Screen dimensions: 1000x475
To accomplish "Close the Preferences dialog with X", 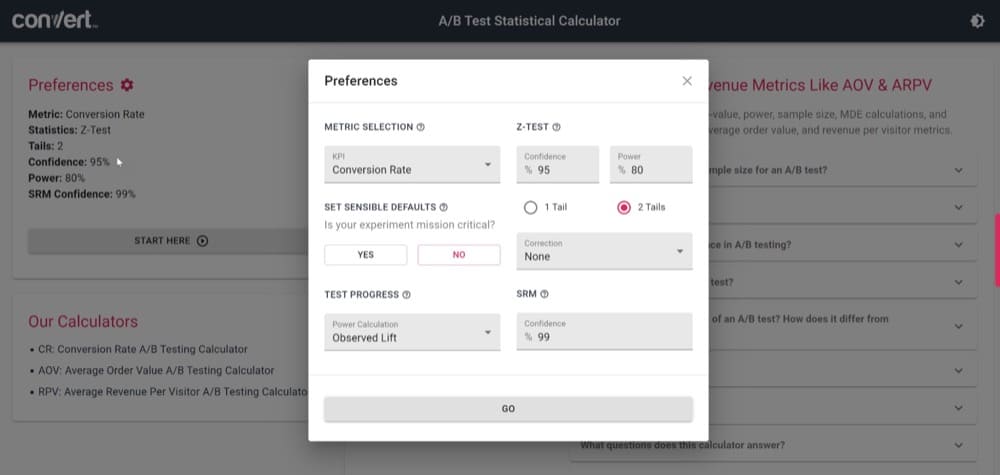I will click(x=687, y=81).
